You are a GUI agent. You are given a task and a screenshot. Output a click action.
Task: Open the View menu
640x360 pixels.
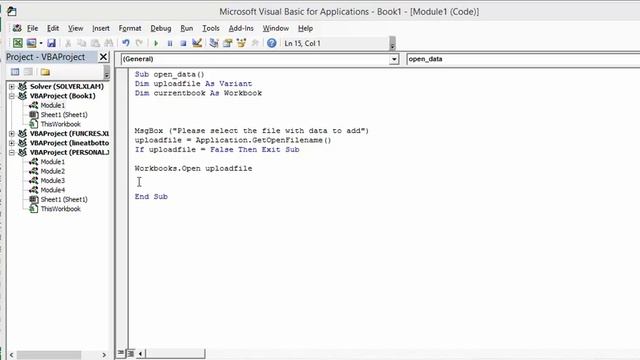(x=76, y=28)
